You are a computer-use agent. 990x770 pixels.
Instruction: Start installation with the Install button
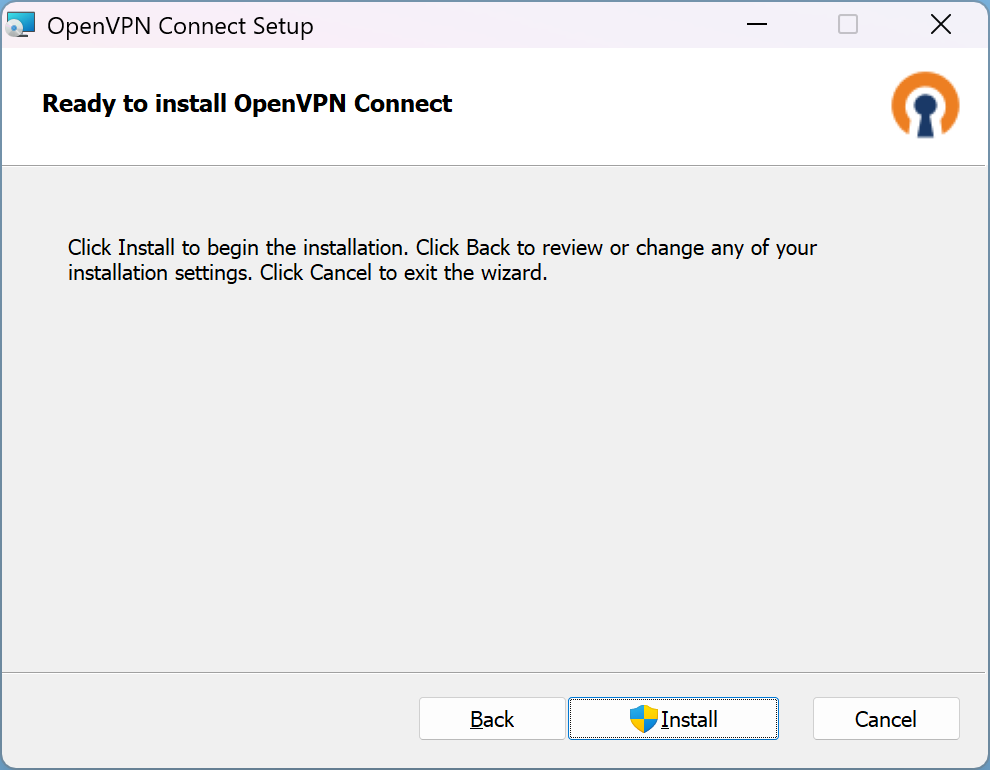[673, 719]
